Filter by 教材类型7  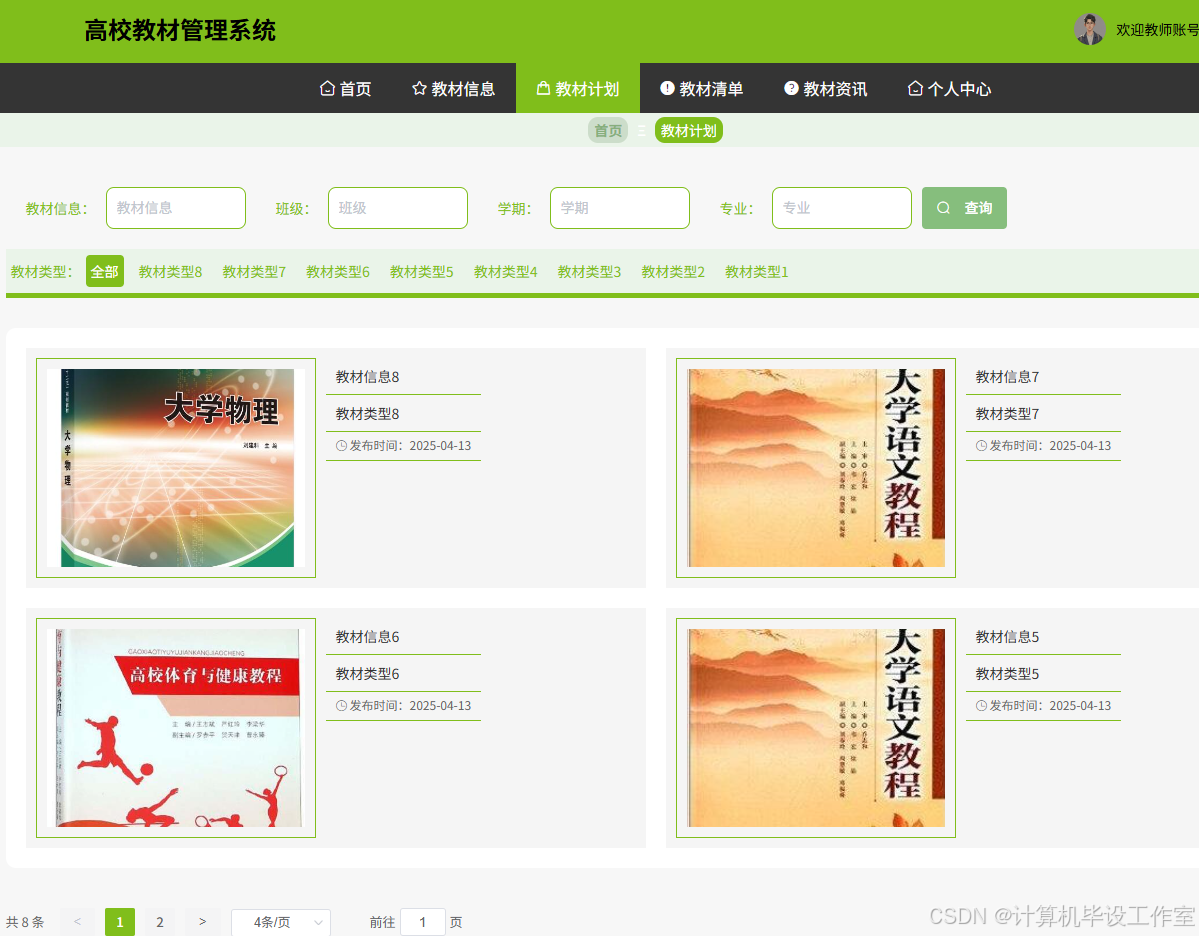click(254, 271)
